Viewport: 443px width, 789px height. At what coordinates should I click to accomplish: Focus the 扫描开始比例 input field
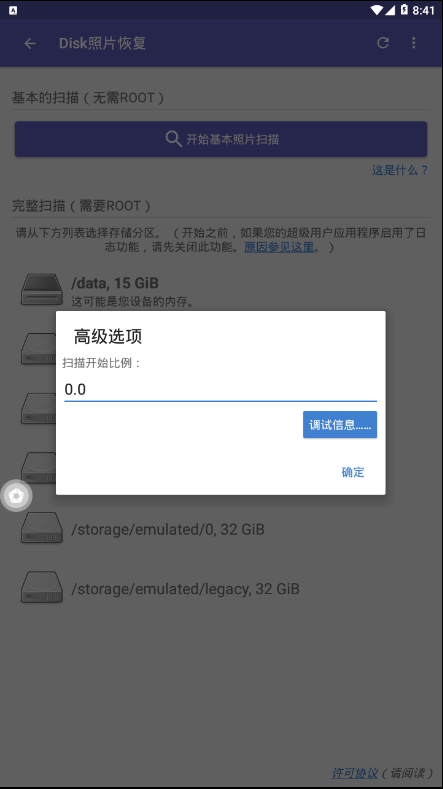tap(220, 389)
